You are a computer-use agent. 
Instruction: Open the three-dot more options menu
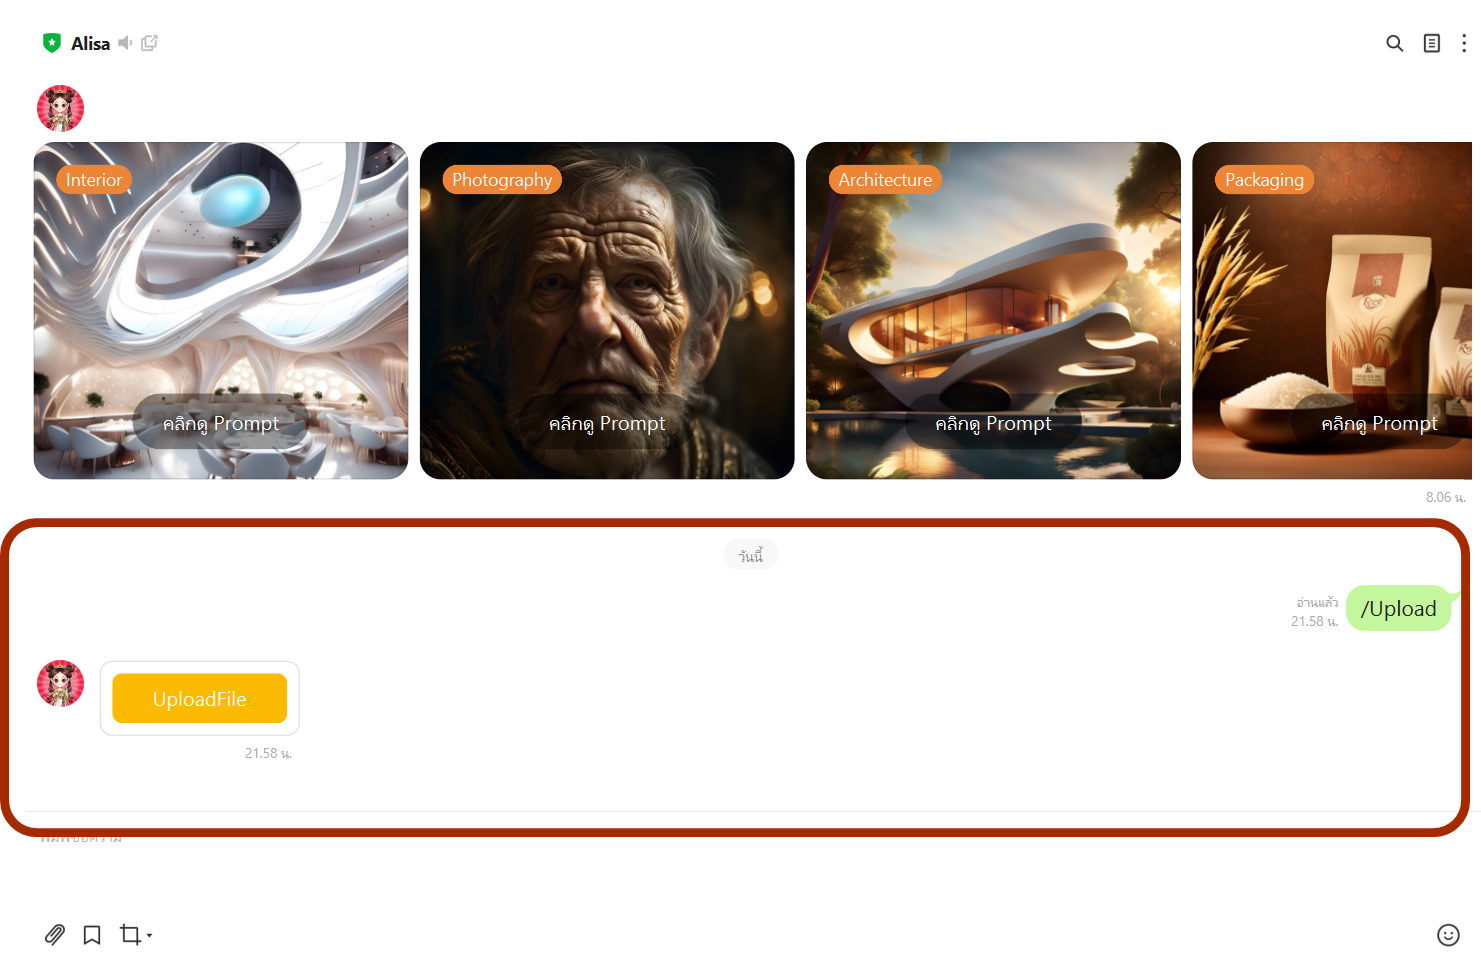(1464, 43)
